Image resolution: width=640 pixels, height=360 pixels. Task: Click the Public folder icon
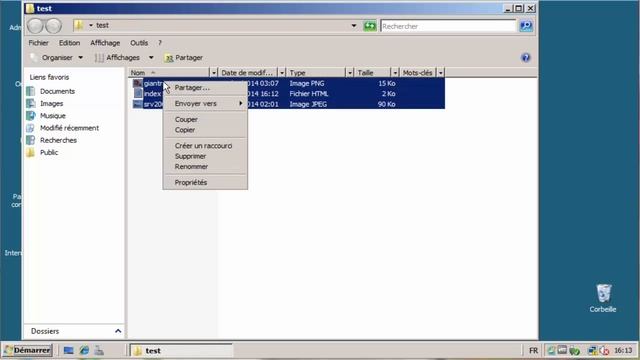(x=31, y=152)
